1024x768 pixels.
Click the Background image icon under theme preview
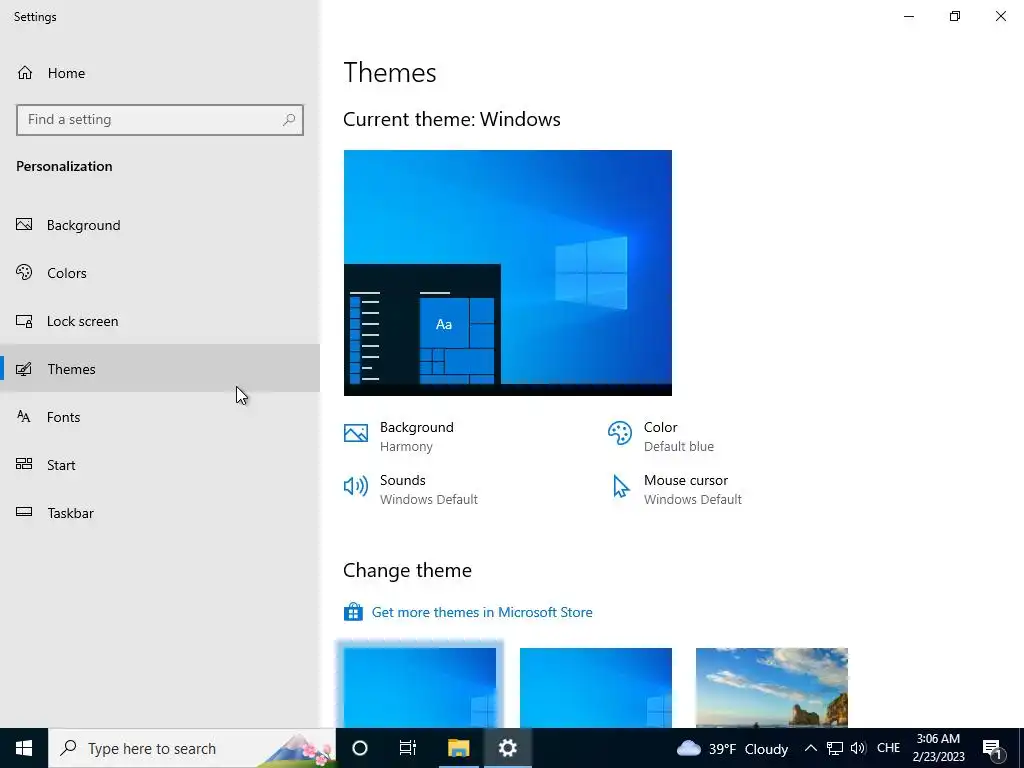click(356, 433)
